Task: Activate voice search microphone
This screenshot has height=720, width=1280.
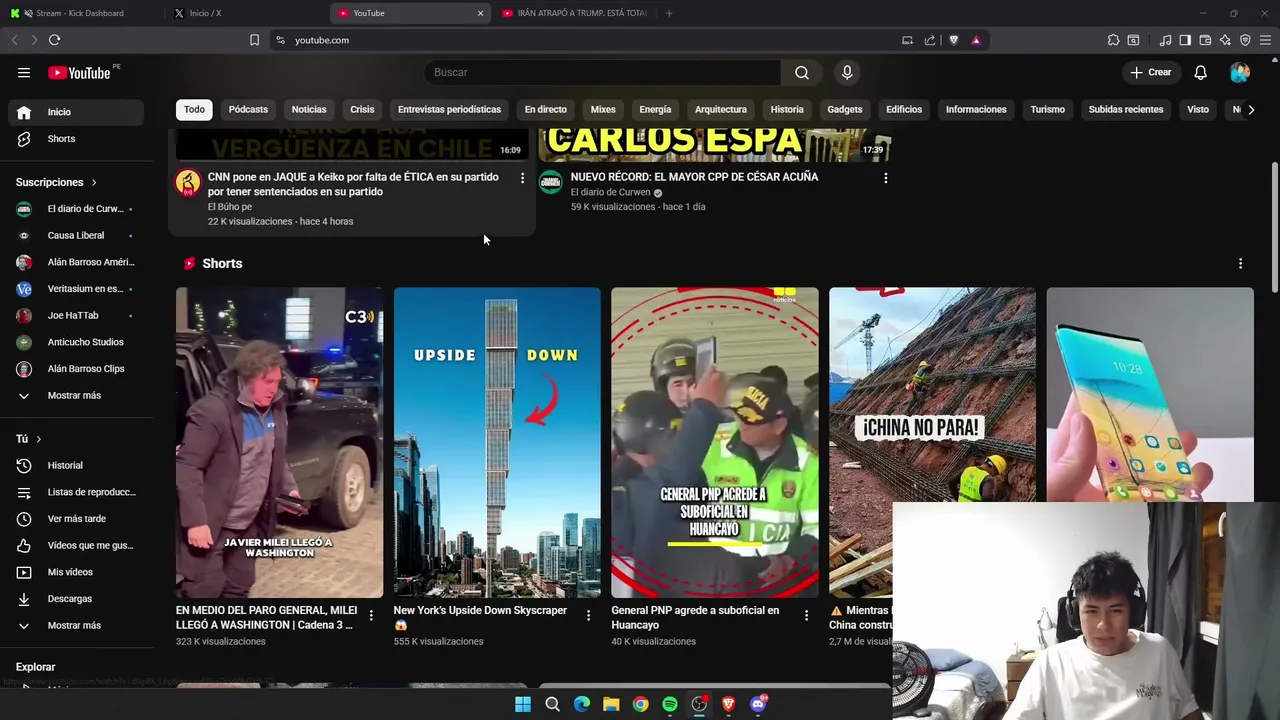Action: click(x=847, y=72)
